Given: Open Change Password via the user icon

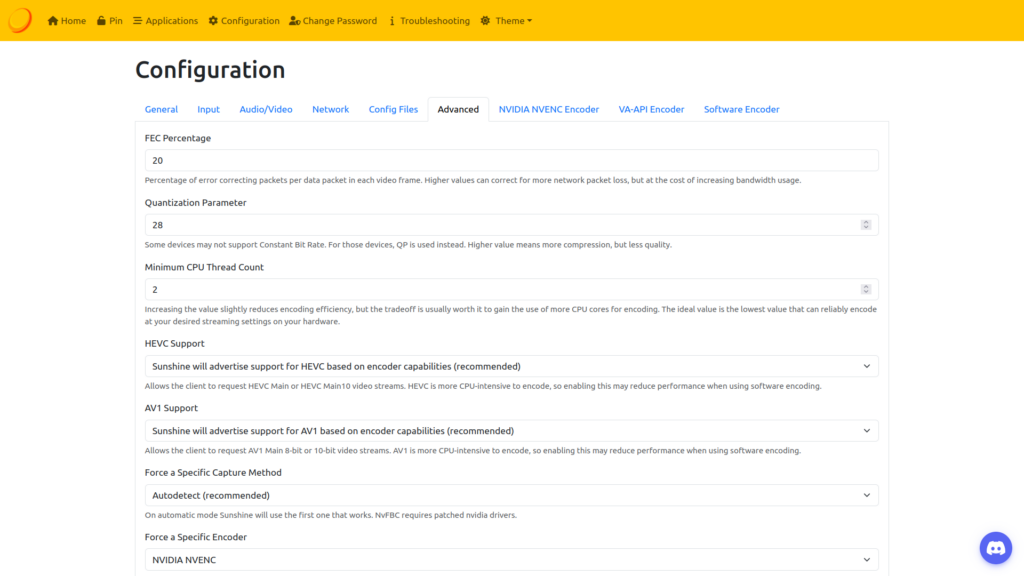Looking at the screenshot, I should click(295, 21).
